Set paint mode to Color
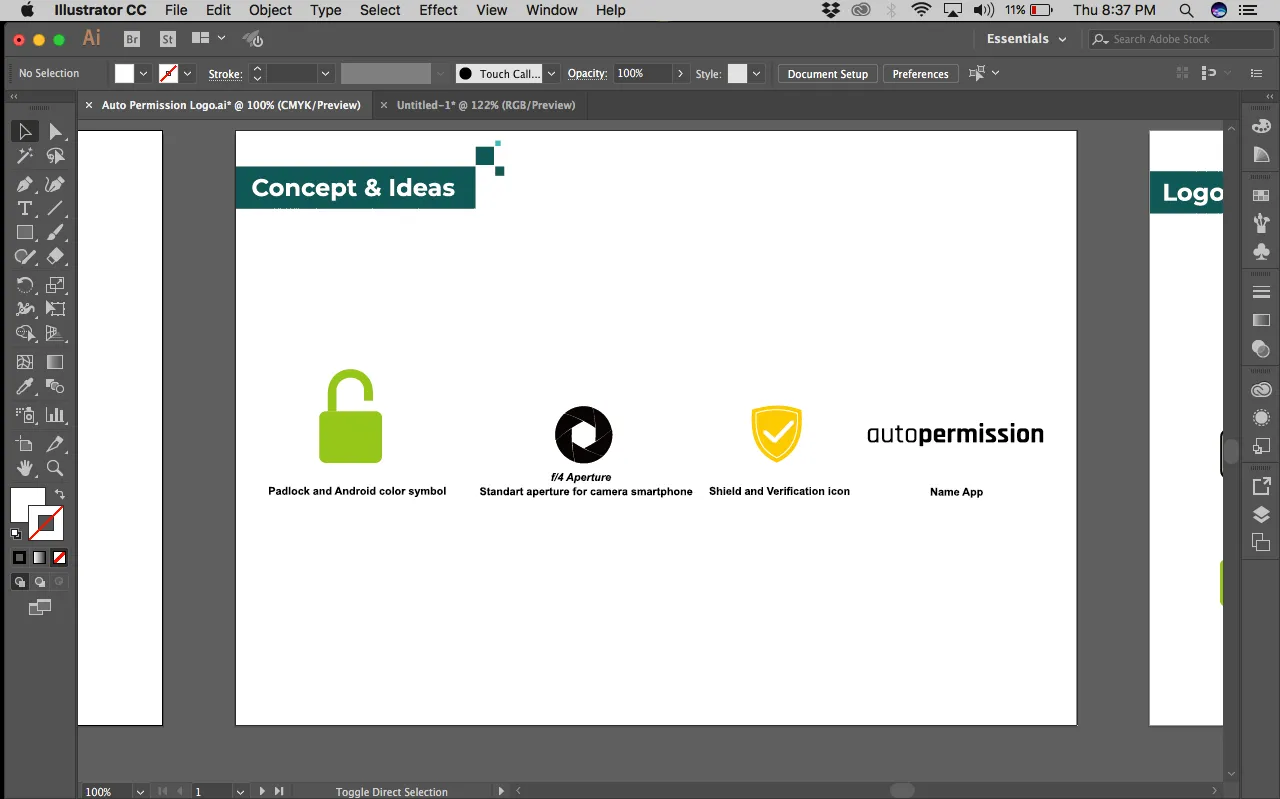 (19, 558)
